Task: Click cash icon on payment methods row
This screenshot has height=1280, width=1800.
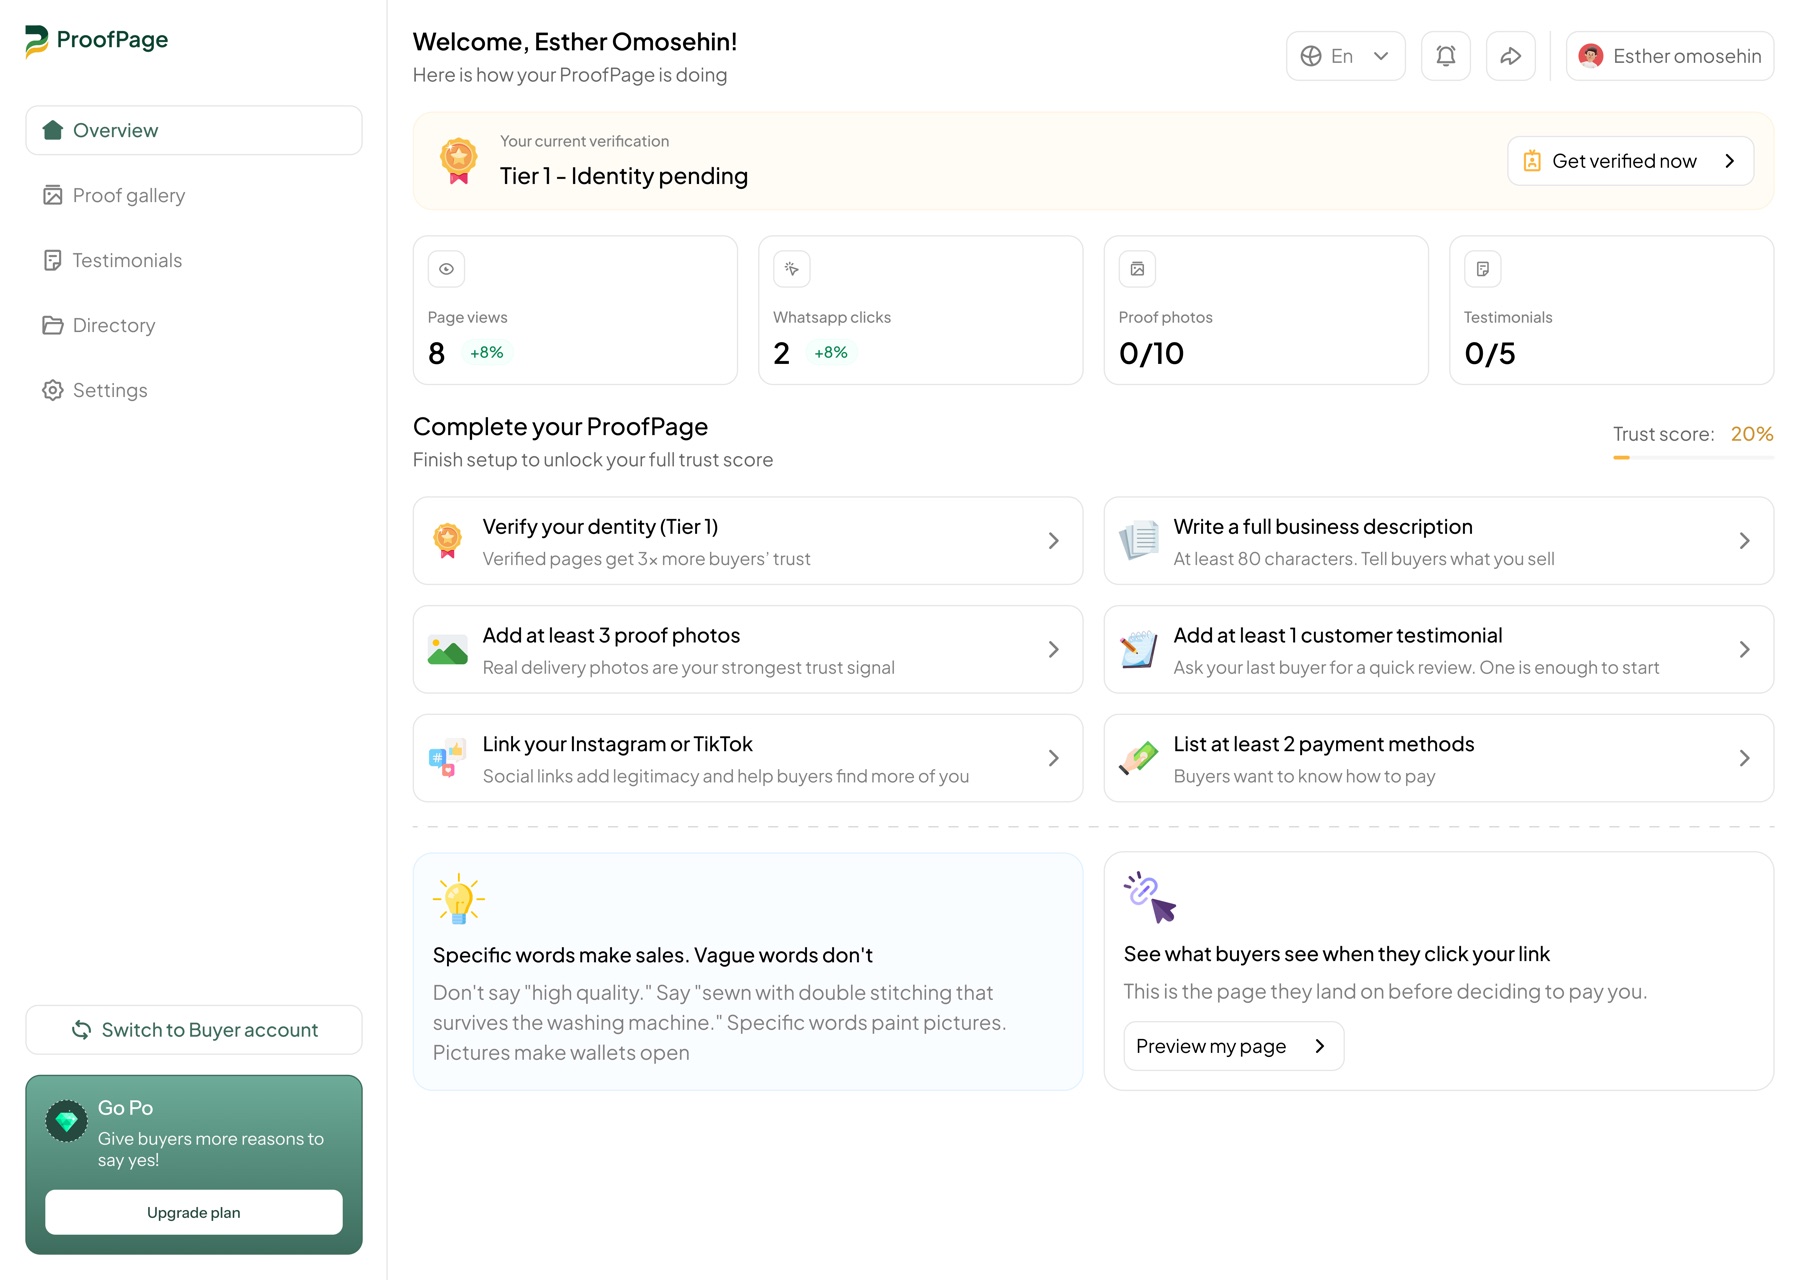Action: click(1139, 758)
